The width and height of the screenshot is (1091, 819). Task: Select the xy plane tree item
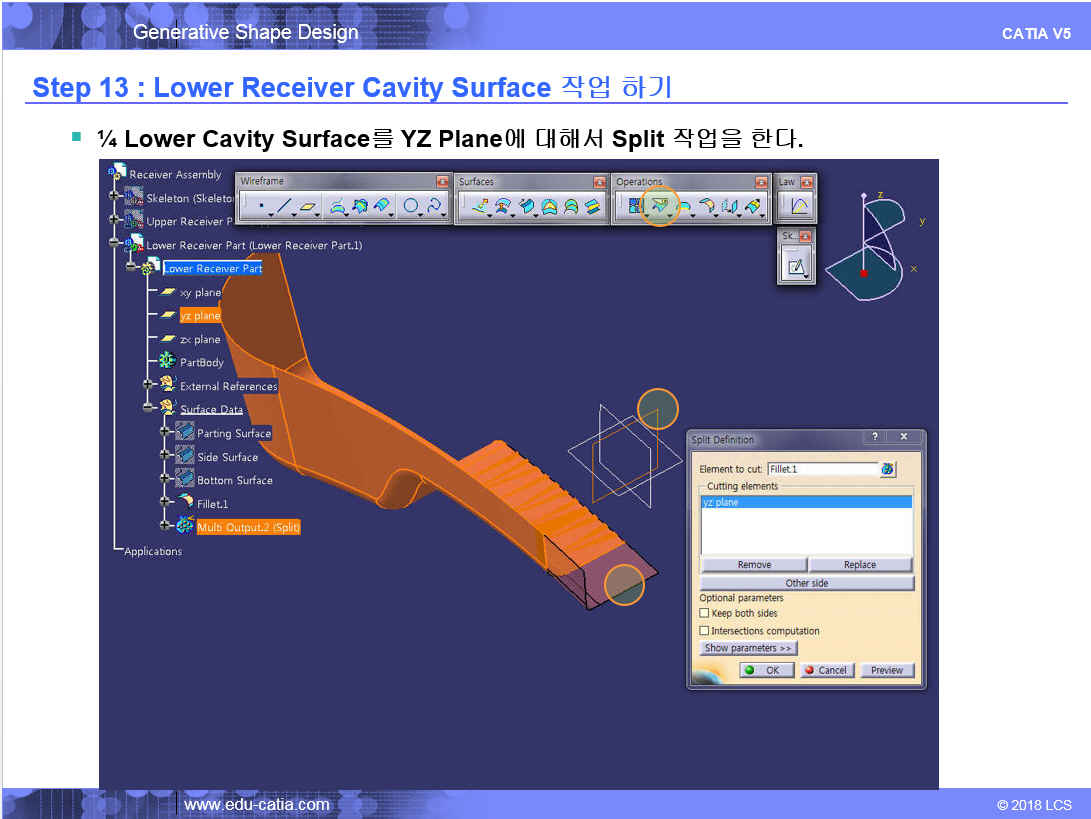pyautogui.click(x=200, y=293)
